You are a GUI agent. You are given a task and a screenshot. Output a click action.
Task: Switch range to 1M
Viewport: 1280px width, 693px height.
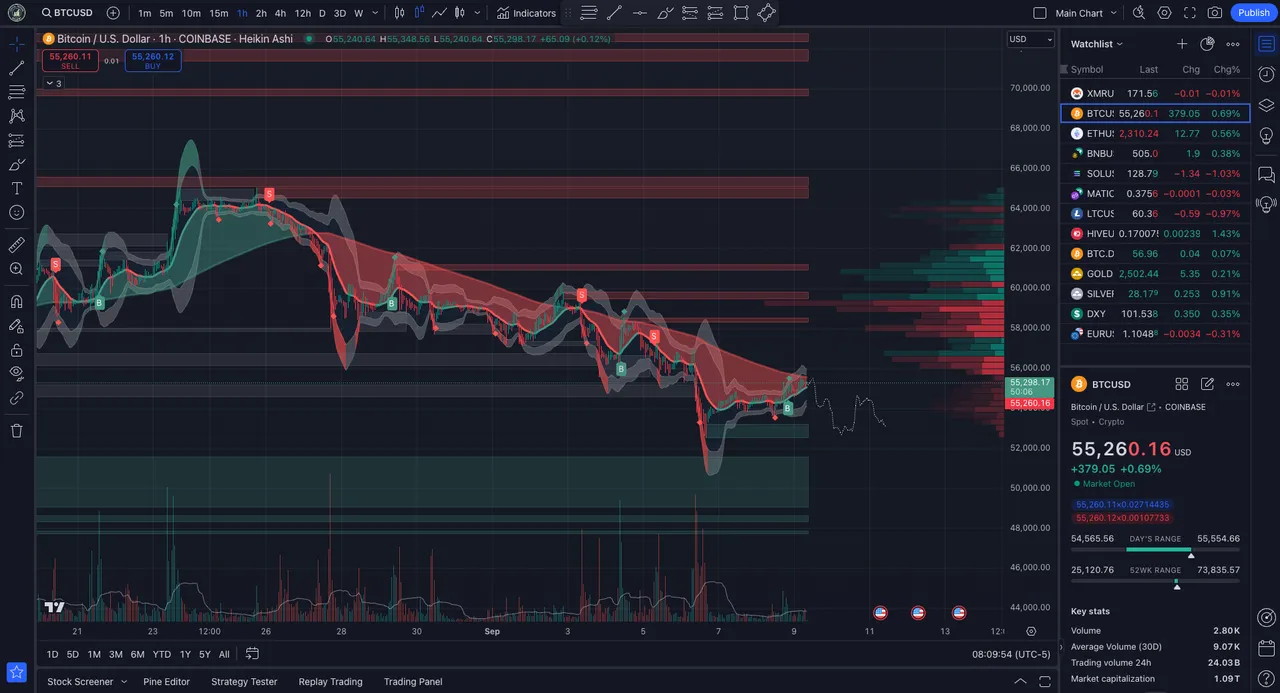pos(94,654)
